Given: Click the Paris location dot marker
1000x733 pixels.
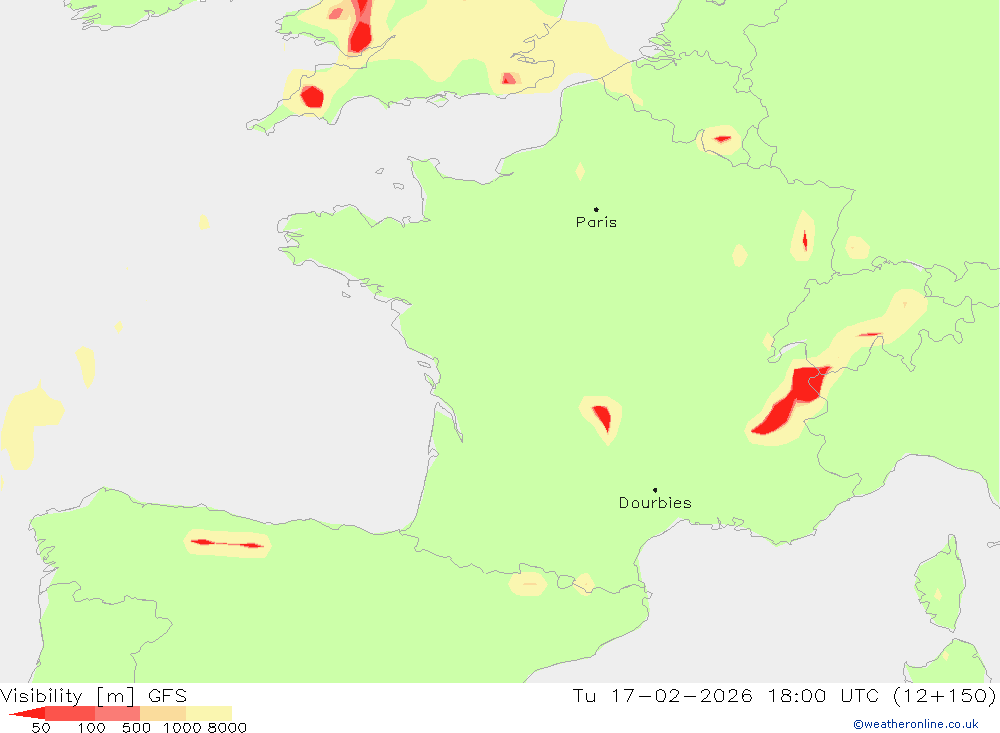Looking at the screenshot, I should (x=596, y=209).
